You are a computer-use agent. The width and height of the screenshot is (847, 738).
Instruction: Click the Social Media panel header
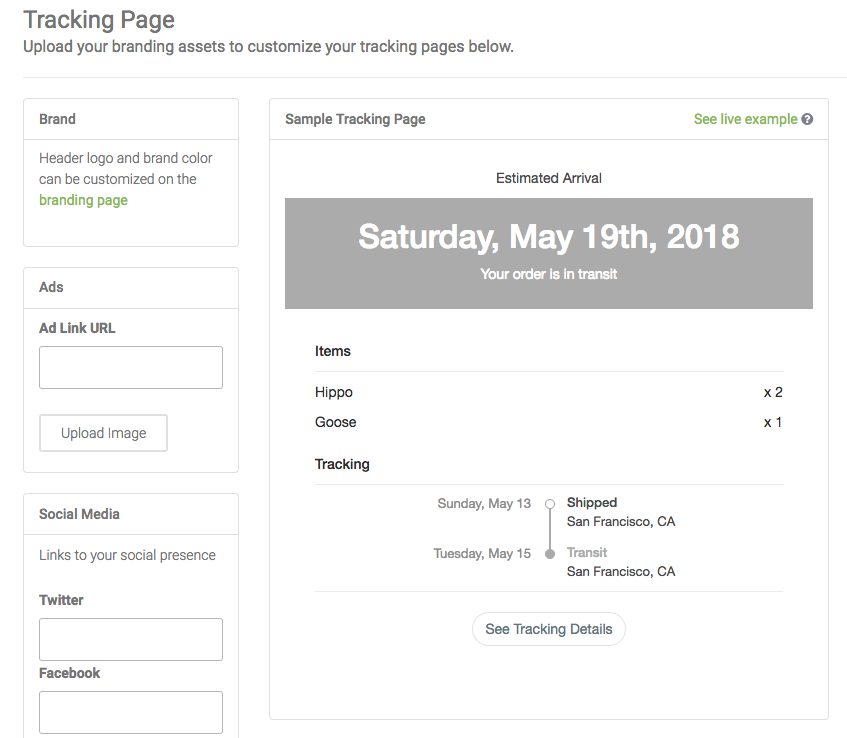tap(131, 514)
